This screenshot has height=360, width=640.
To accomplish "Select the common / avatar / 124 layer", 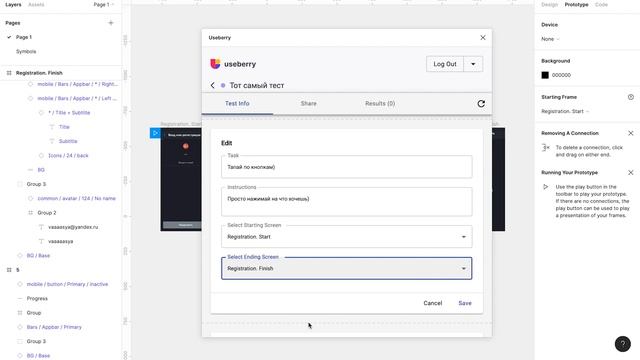I will tap(76, 198).
